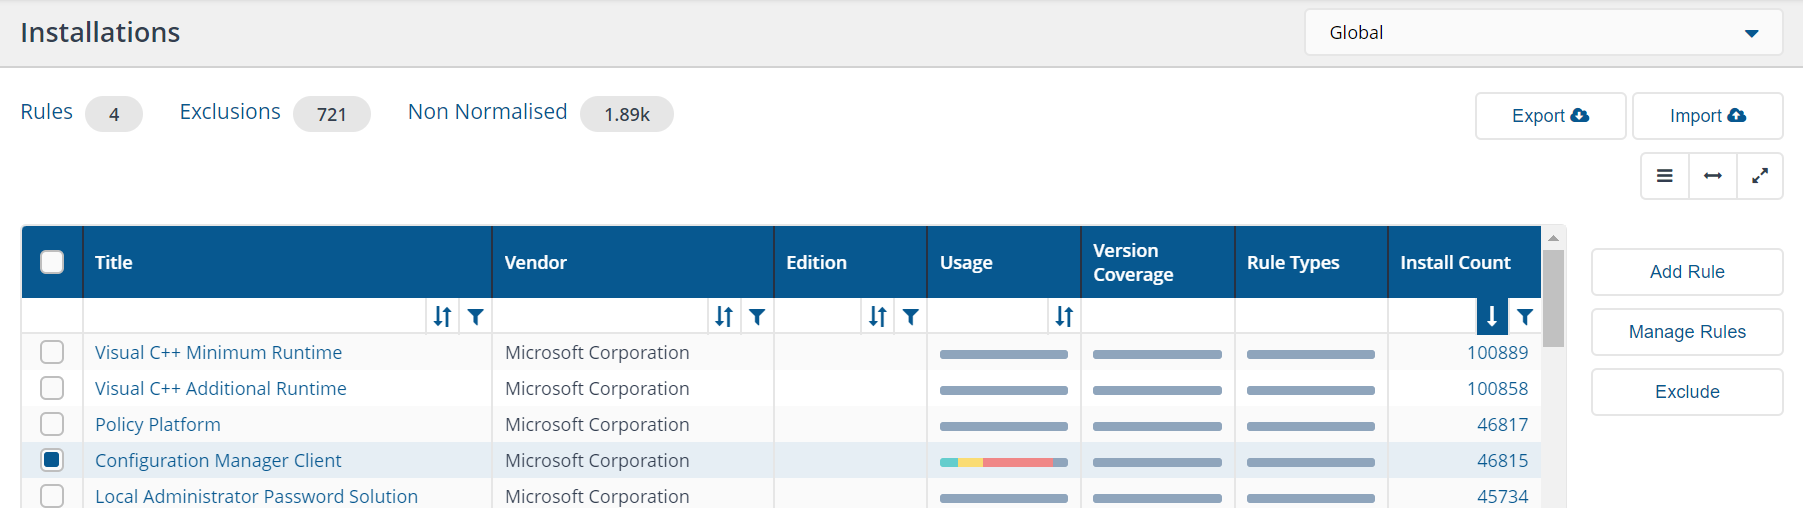Click the Vendor column filter icon
This screenshot has width=1803, height=508.
pos(757,317)
